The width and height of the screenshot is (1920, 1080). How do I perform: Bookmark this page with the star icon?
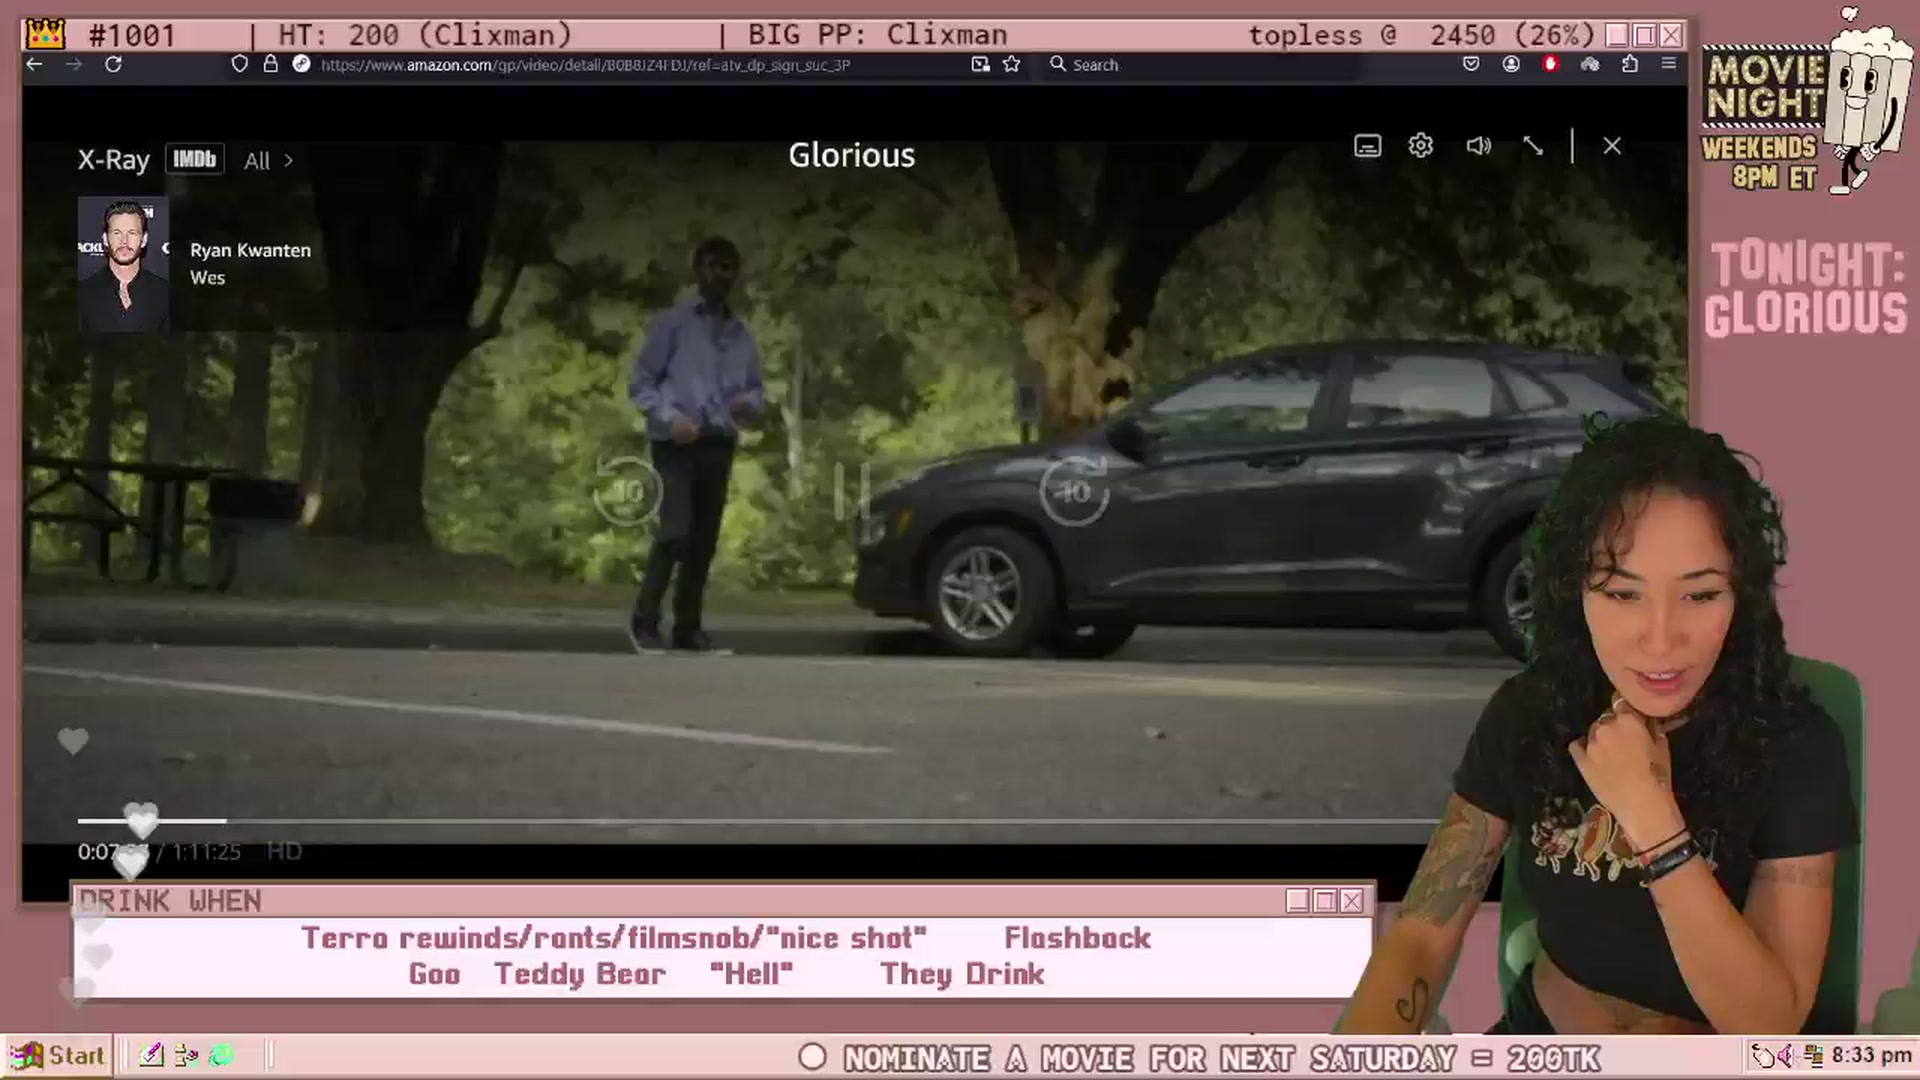(x=1012, y=64)
